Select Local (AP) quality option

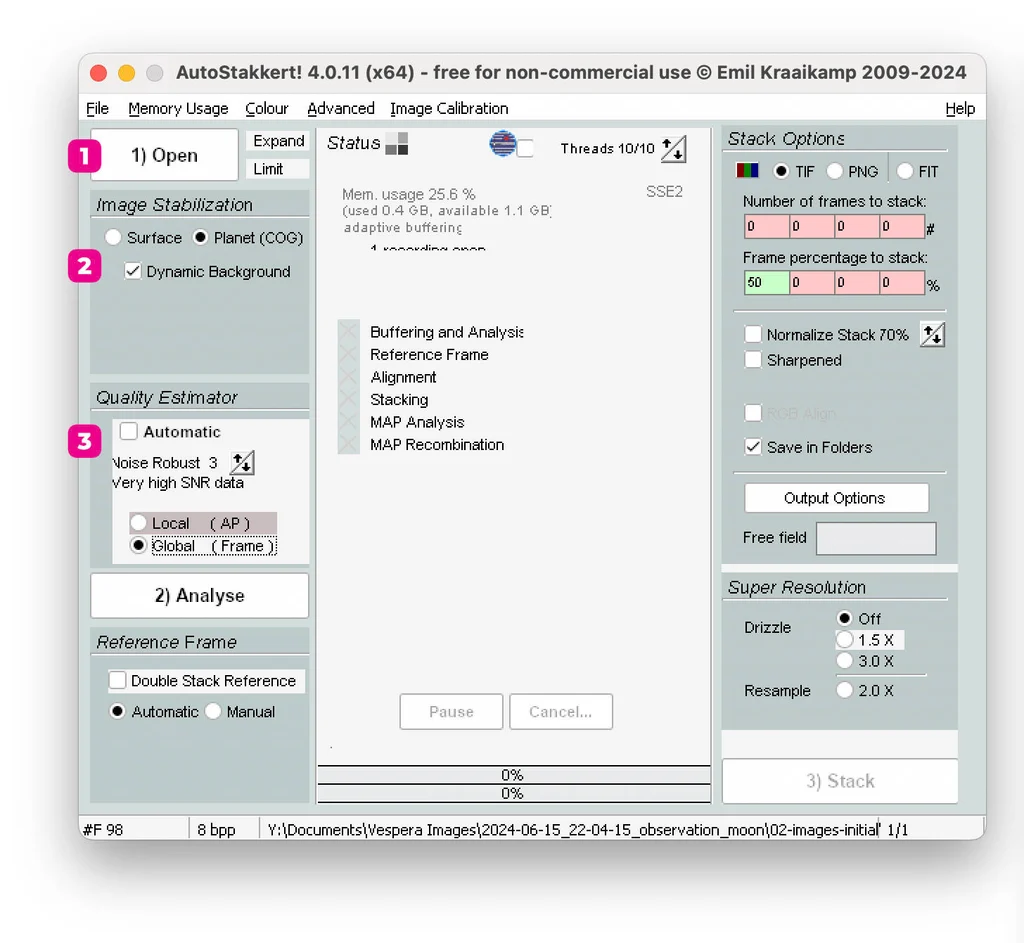point(138,523)
